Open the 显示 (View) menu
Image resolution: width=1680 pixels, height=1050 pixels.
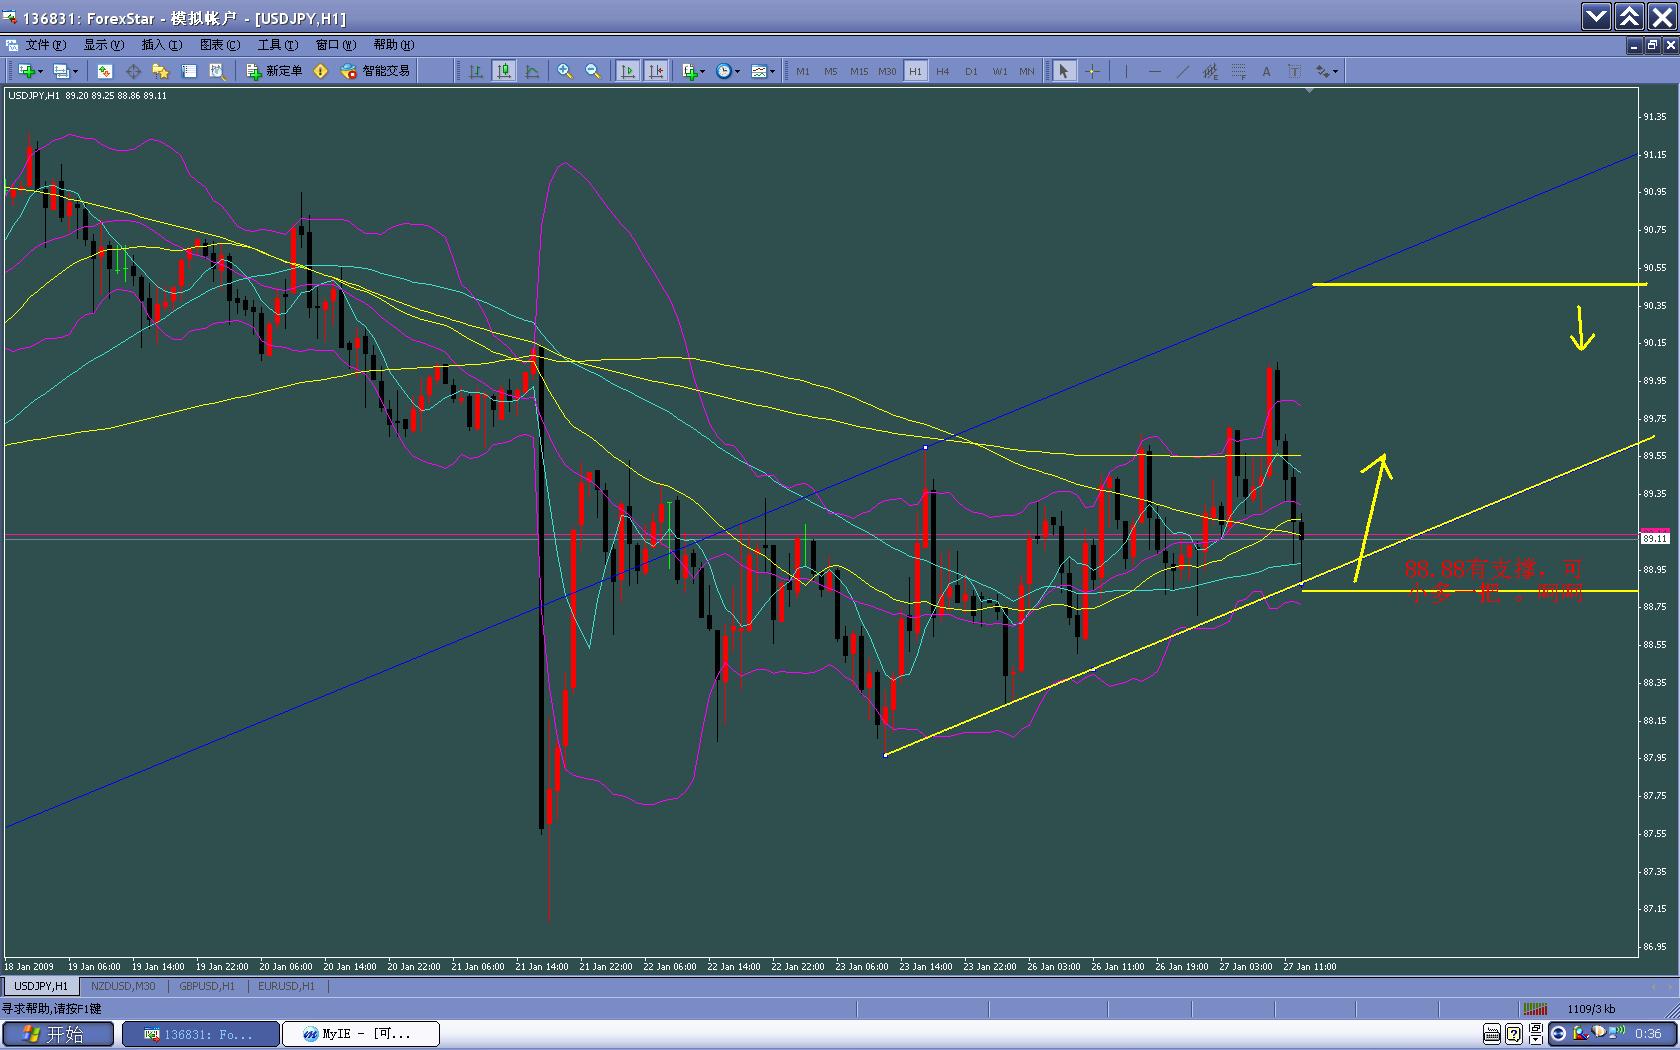click(103, 45)
